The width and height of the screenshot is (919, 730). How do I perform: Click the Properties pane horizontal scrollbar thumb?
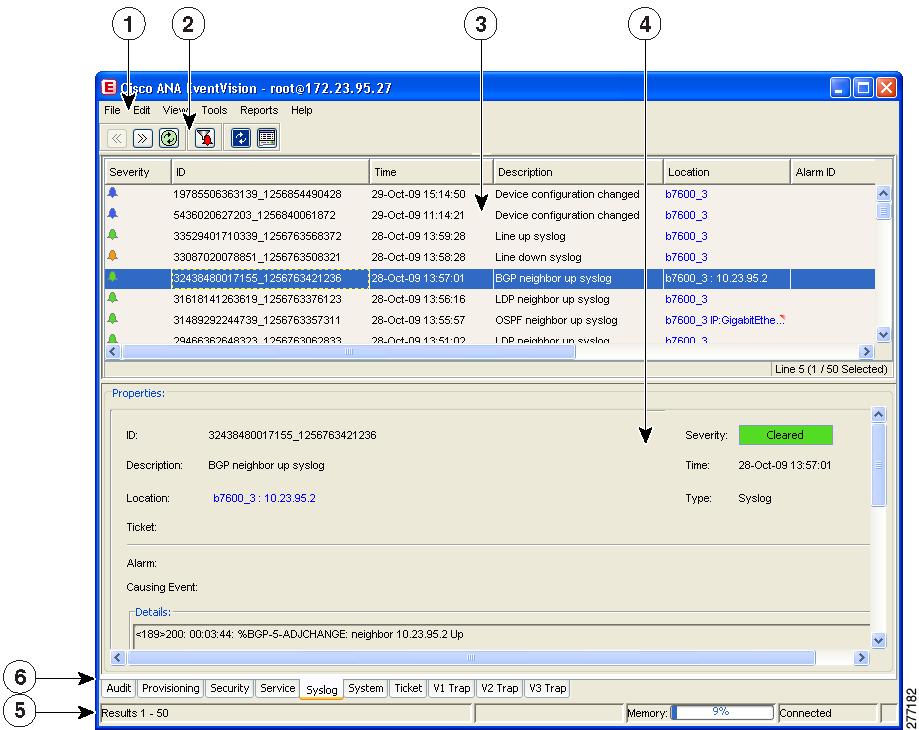pyautogui.click(x=471, y=657)
